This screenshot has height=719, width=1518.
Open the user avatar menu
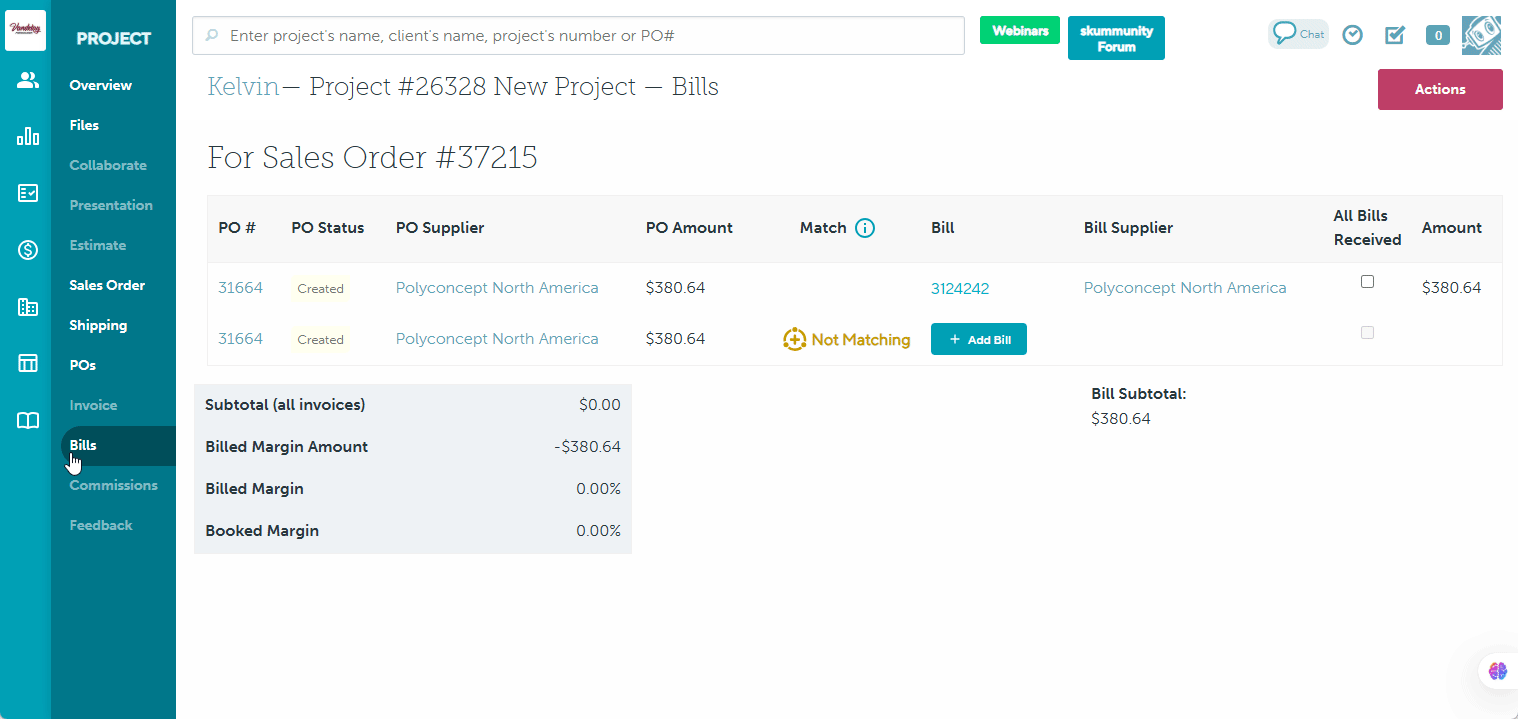click(1481, 35)
